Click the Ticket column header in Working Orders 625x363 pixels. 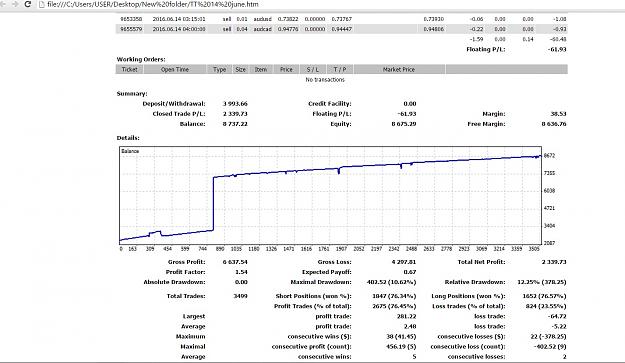tap(130, 69)
